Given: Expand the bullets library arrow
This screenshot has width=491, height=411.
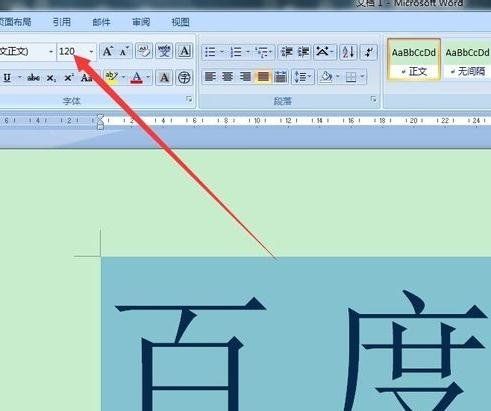Looking at the screenshot, I should 222,52.
